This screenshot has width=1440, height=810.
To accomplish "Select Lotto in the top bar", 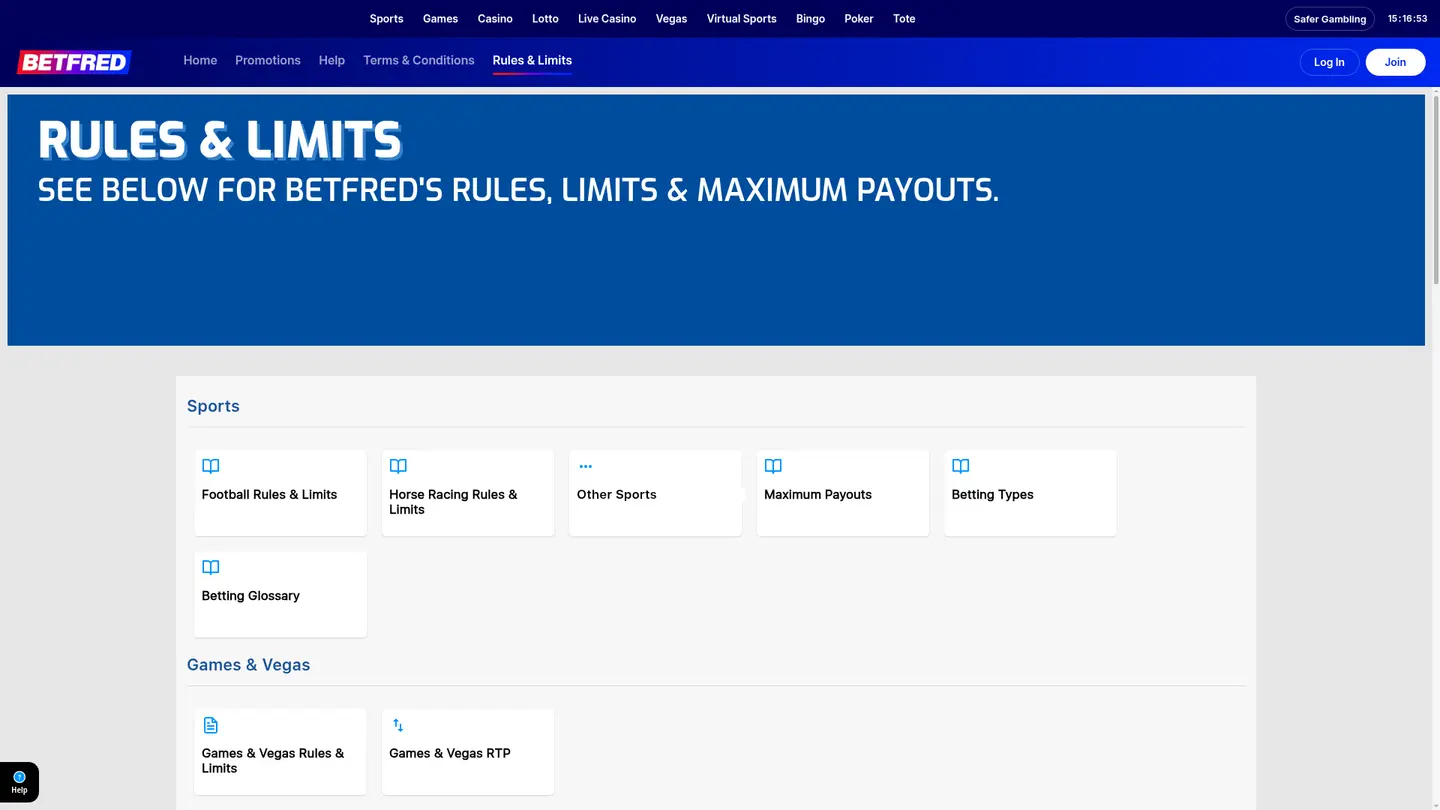I will [x=545, y=19].
